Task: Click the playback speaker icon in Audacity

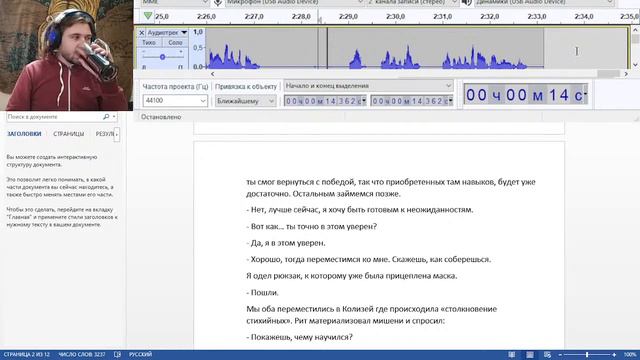Action: click(x=467, y=2)
